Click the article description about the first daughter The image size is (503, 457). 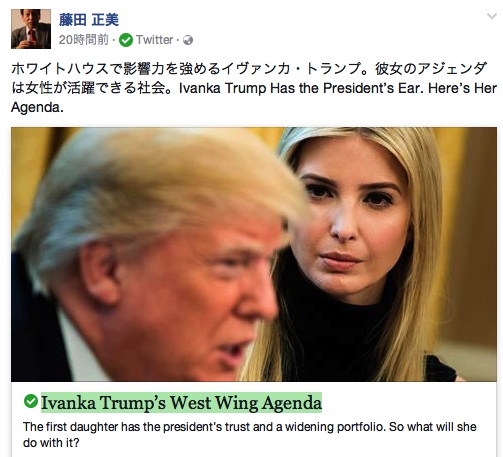click(x=250, y=435)
